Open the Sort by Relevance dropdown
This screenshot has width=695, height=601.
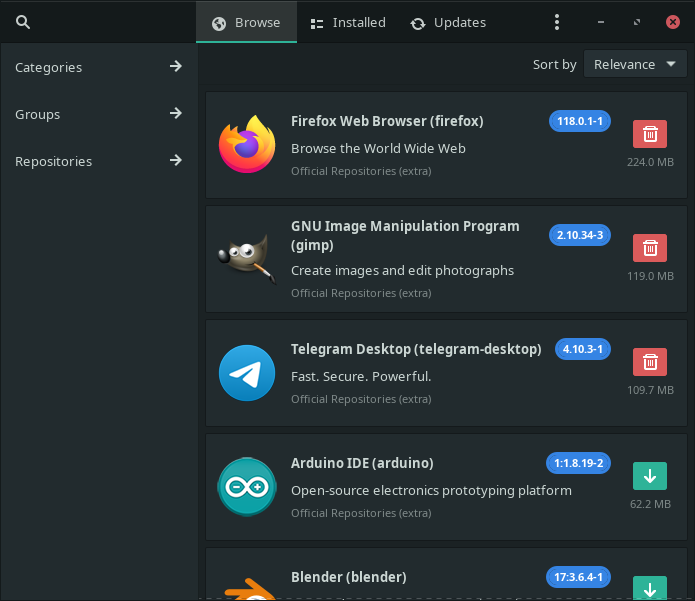point(635,64)
